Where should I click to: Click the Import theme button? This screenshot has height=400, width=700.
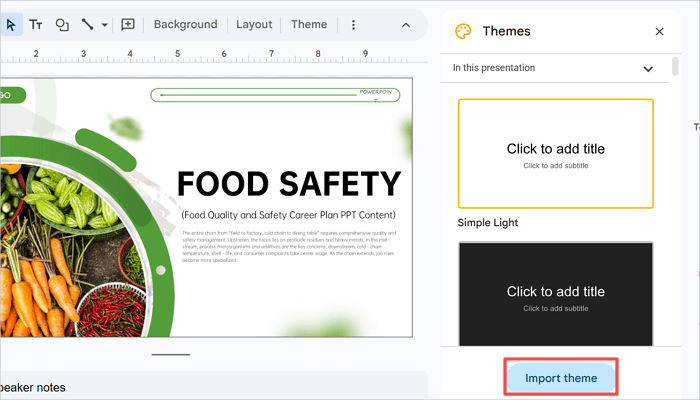pyautogui.click(x=561, y=378)
